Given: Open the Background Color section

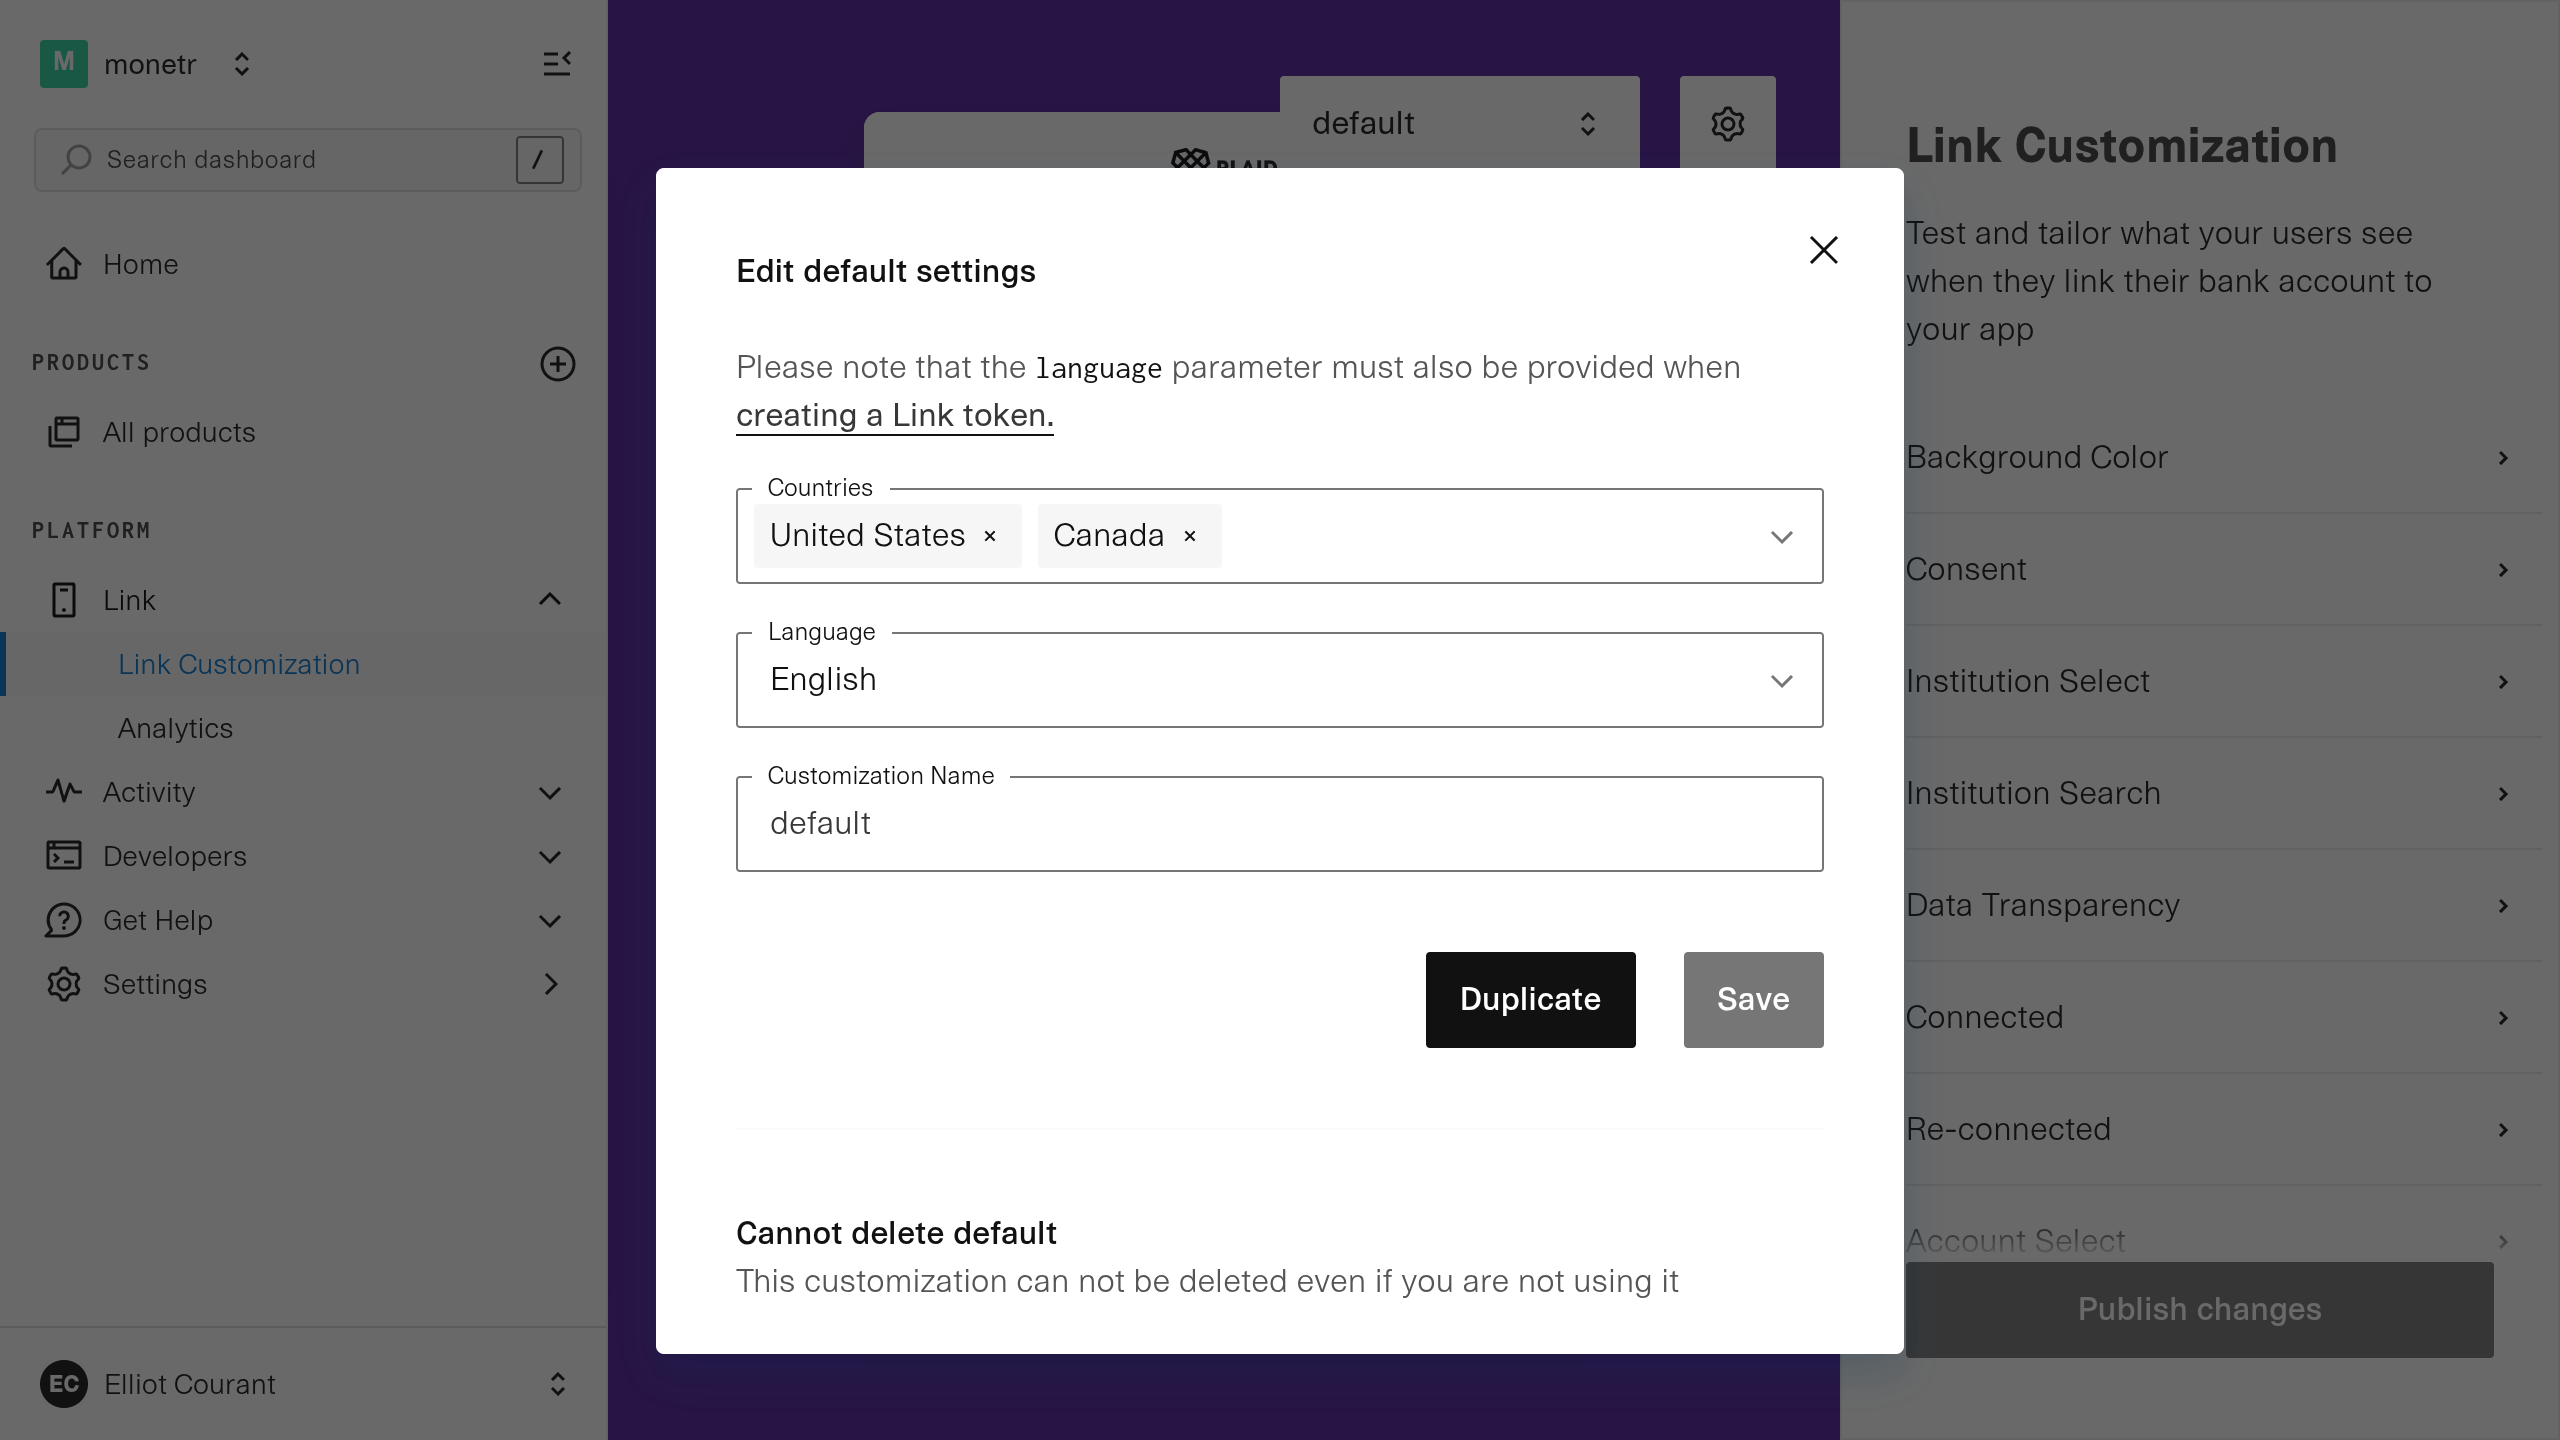Looking at the screenshot, I should click(2207, 457).
